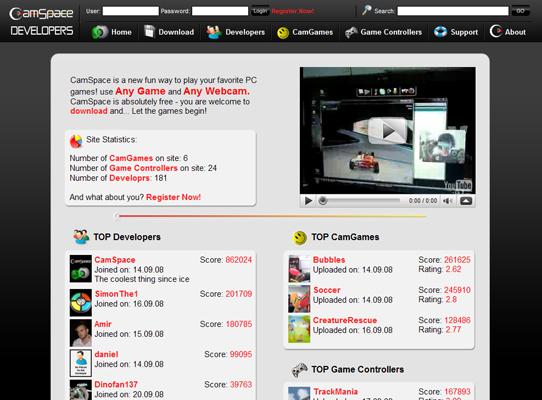Click the lifebuoy Support icon
542x400 pixels.
click(440, 32)
